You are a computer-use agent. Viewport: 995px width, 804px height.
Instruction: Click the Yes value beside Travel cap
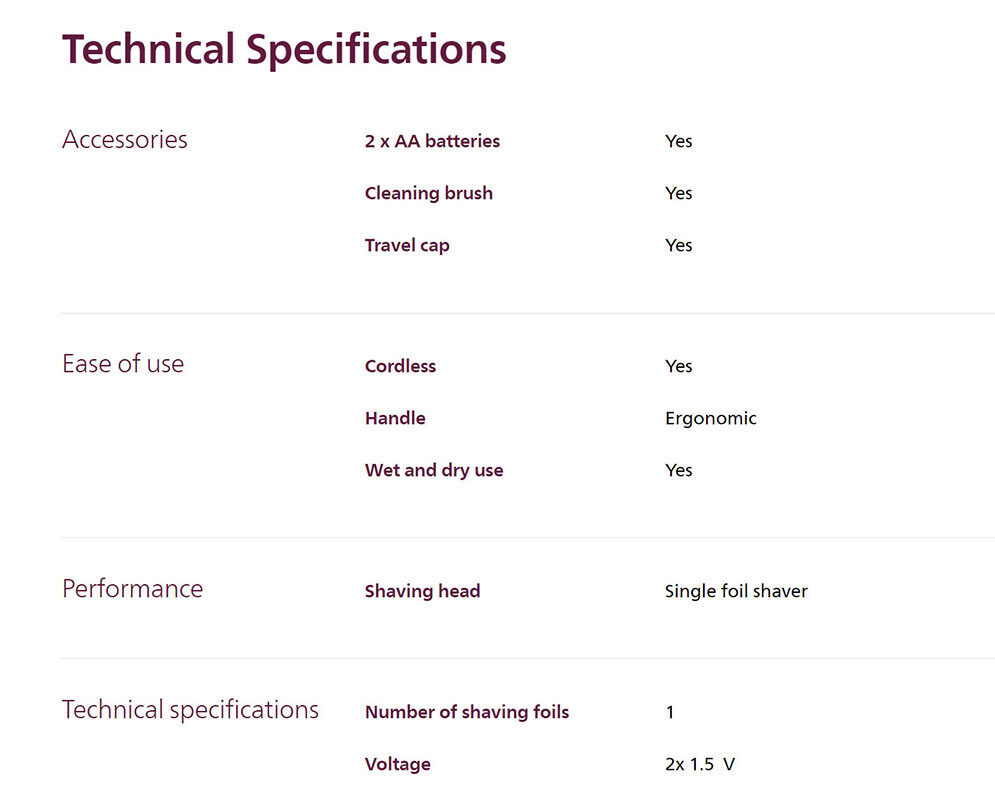(x=679, y=245)
